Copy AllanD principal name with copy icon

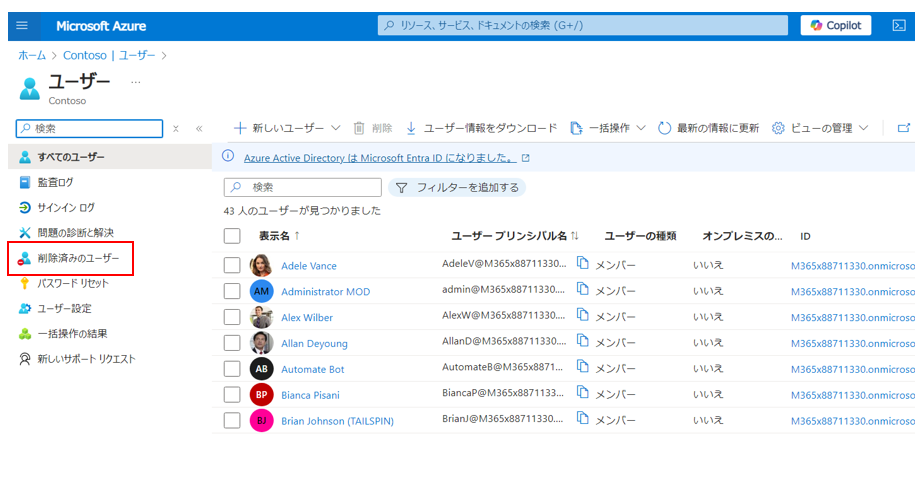[x=582, y=340]
